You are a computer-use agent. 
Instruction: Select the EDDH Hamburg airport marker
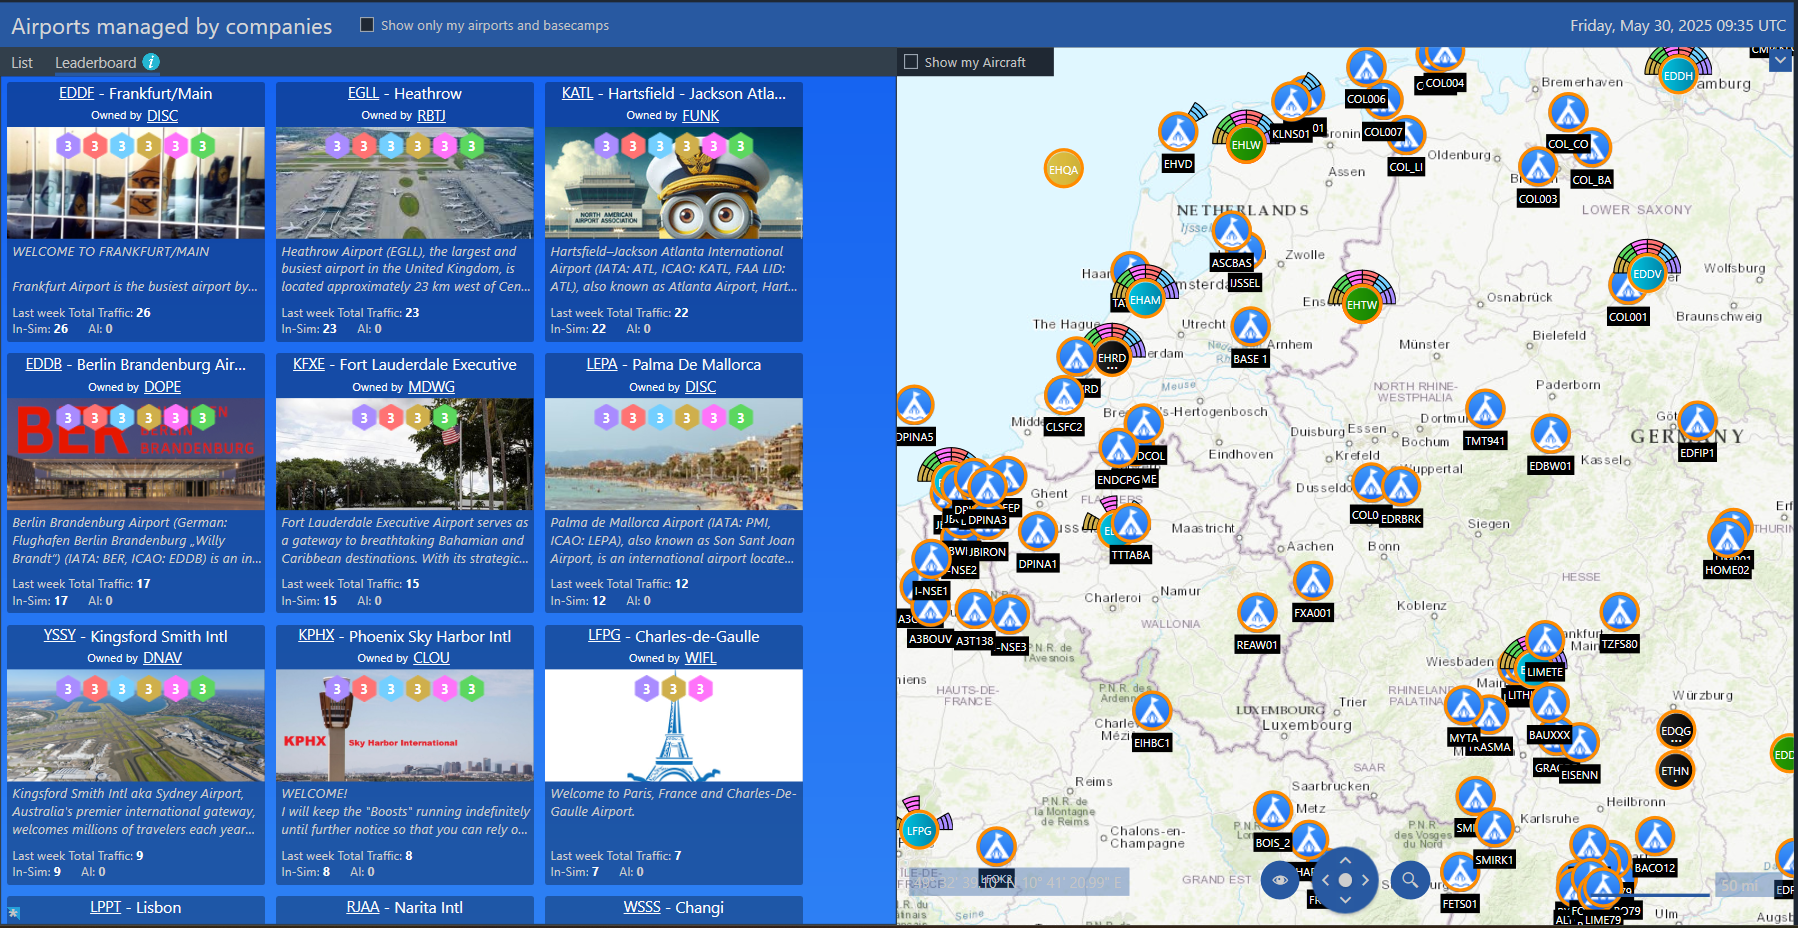[x=1678, y=76]
